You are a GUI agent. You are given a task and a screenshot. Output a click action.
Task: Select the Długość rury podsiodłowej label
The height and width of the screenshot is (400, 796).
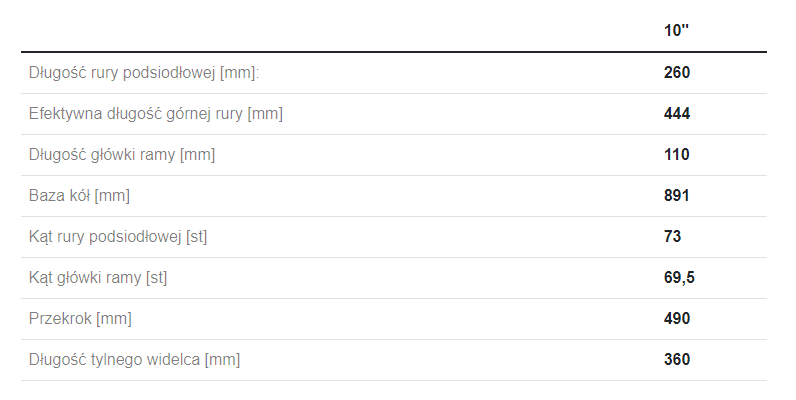(x=144, y=73)
